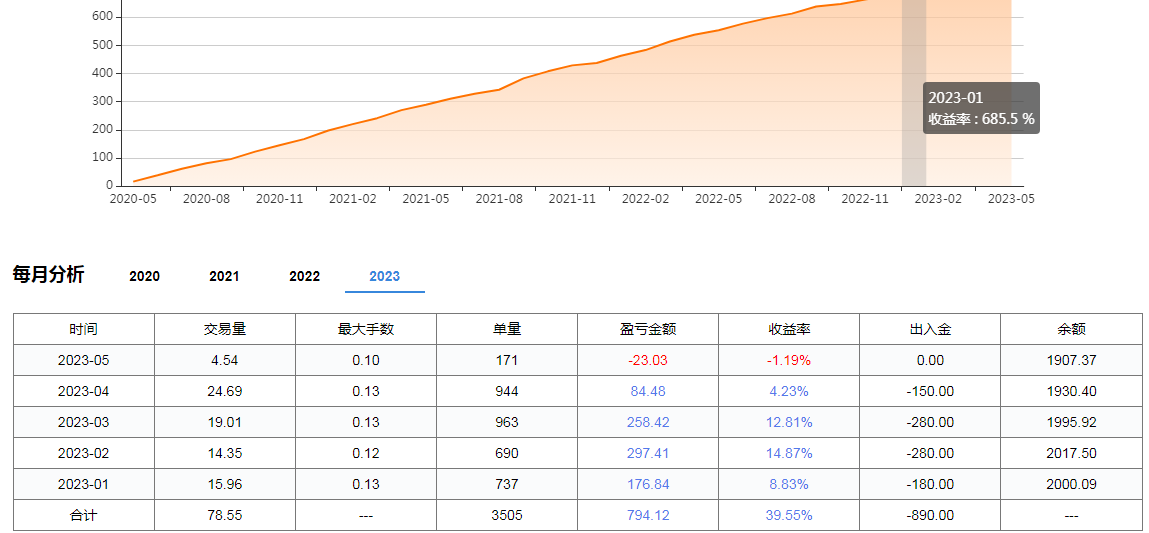Viewport: 1149px width, 533px height.
Task: Click the 12.81% return rate cell
Action: tap(788, 422)
